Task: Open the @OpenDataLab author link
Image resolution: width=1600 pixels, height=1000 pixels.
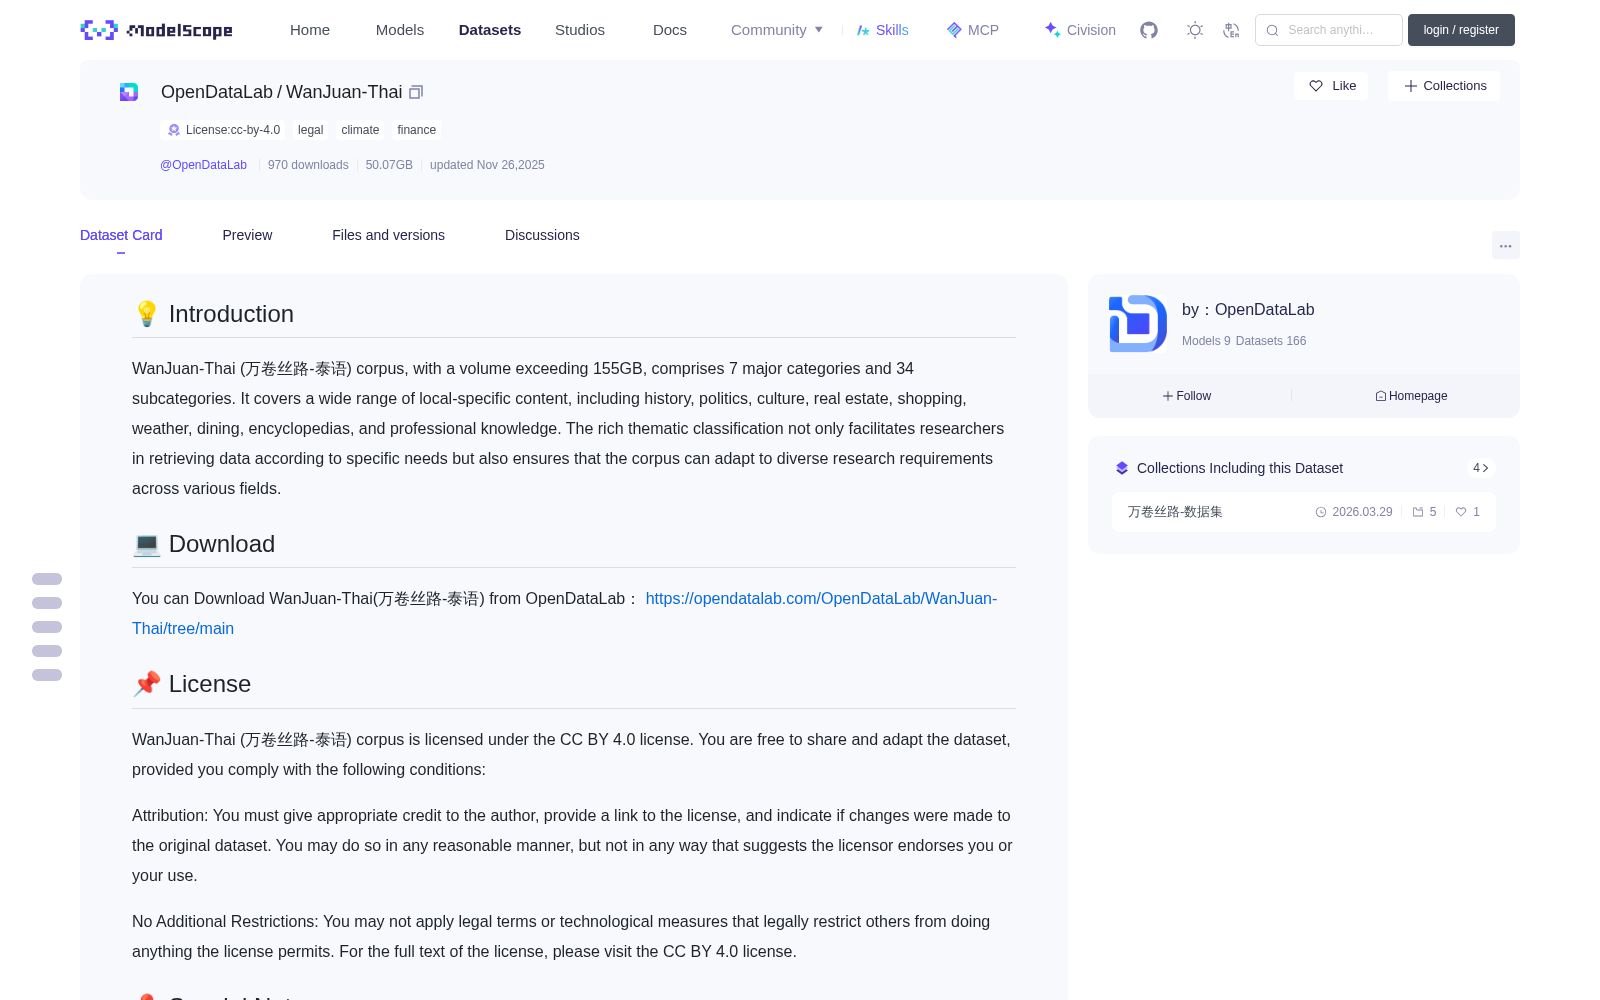Action: pos(203,165)
